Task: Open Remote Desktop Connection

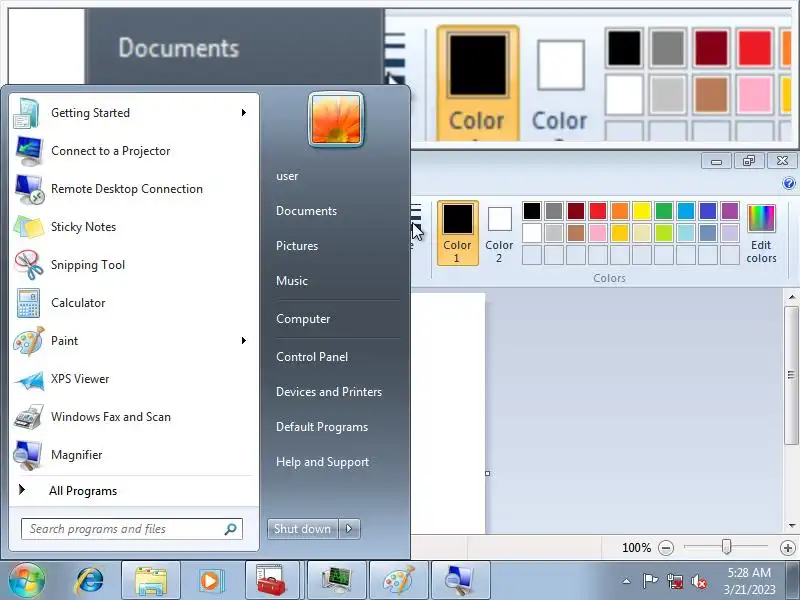Action: [x=133, y=189]
